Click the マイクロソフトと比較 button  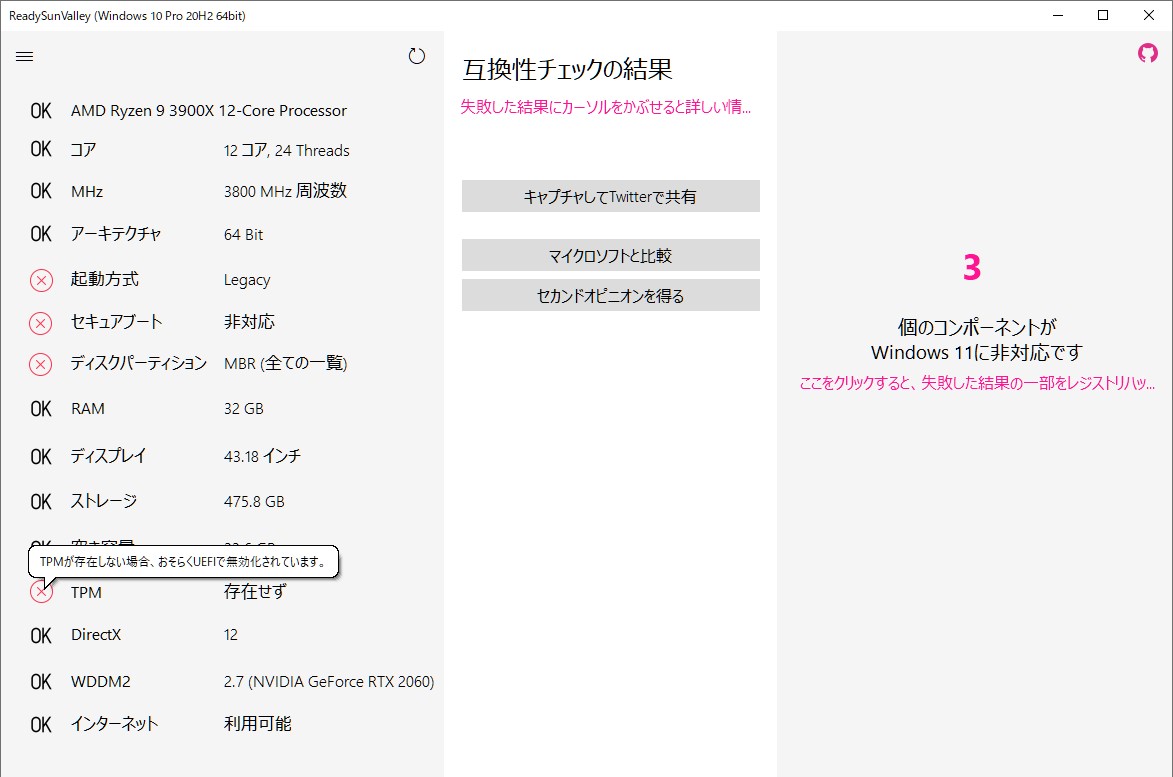(x=610, y=255)
